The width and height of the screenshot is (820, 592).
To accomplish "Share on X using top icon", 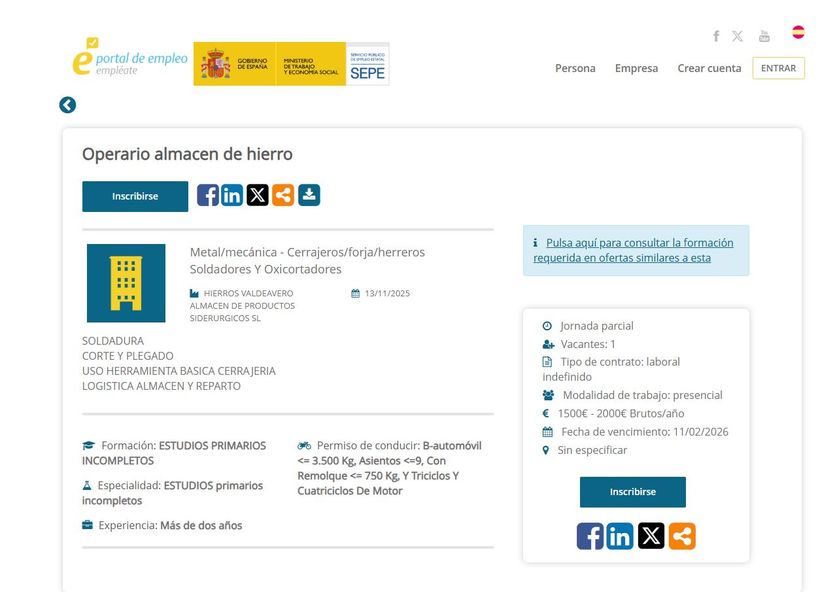I will tap(258, 195).
